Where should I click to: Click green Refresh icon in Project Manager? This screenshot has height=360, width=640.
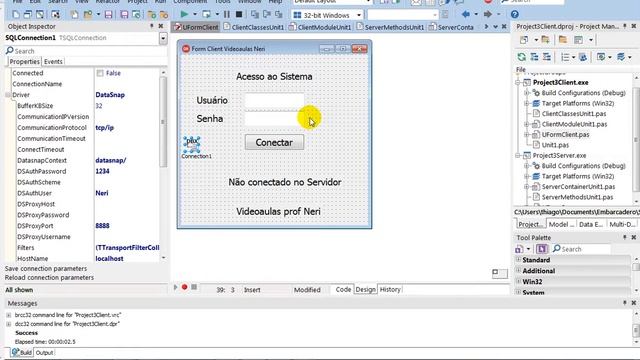click(522, 57)
